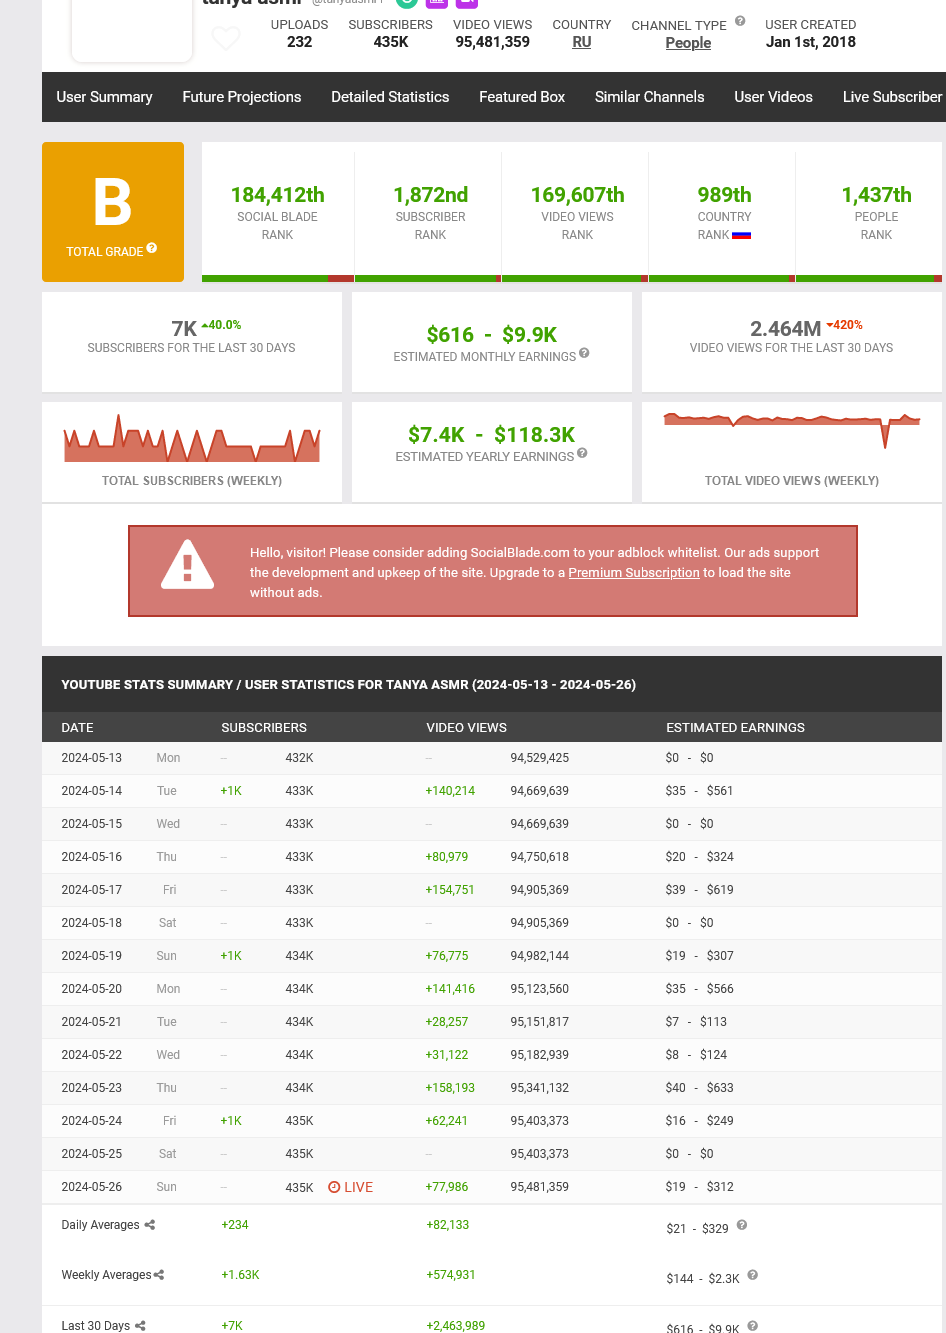
Task: Click the orange B Total Grade box
Action: pyautogui.click(x=113, y=212)
